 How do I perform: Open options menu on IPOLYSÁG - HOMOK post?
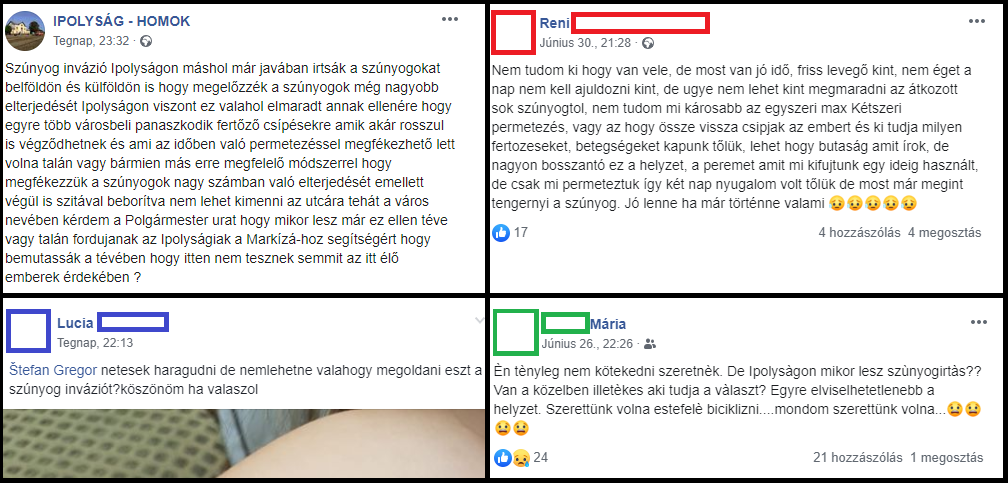(x=450, y=19)
